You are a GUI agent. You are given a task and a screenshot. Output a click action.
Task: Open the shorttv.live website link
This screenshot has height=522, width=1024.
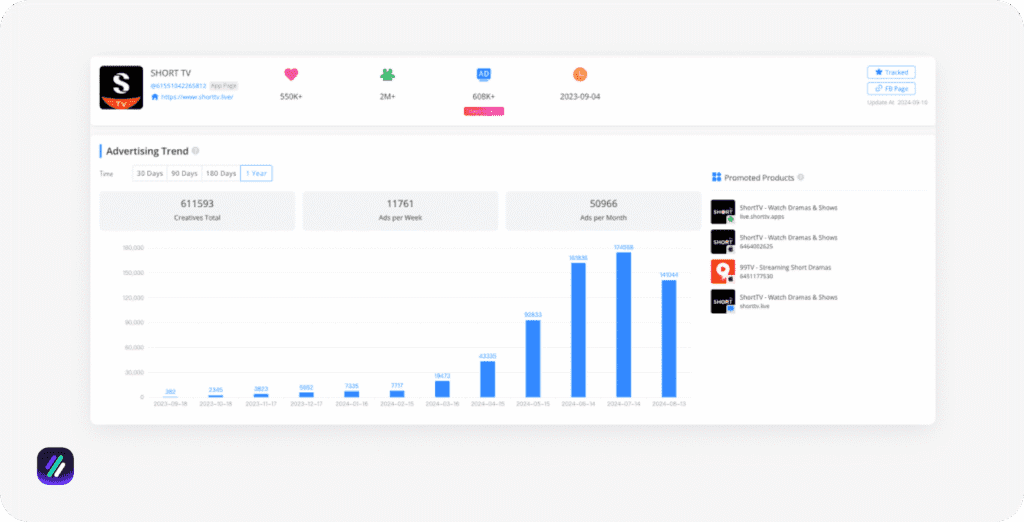pyautogui.click(x=197, y=97)
